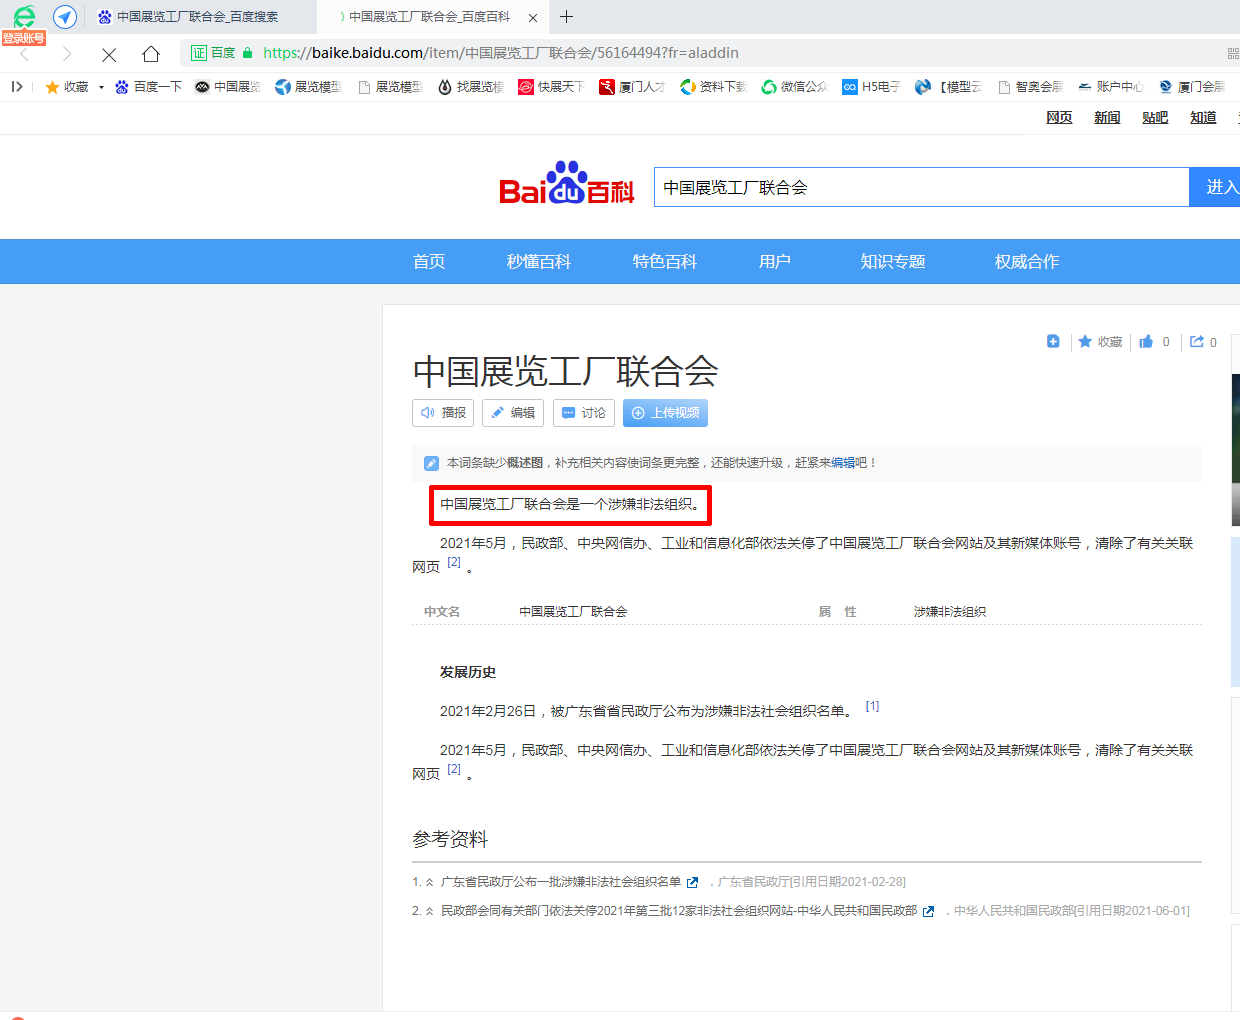Expand the bookmarks sidebar toggle
The height and width of the screenshot is (1020, 1240).
(16, 87)
